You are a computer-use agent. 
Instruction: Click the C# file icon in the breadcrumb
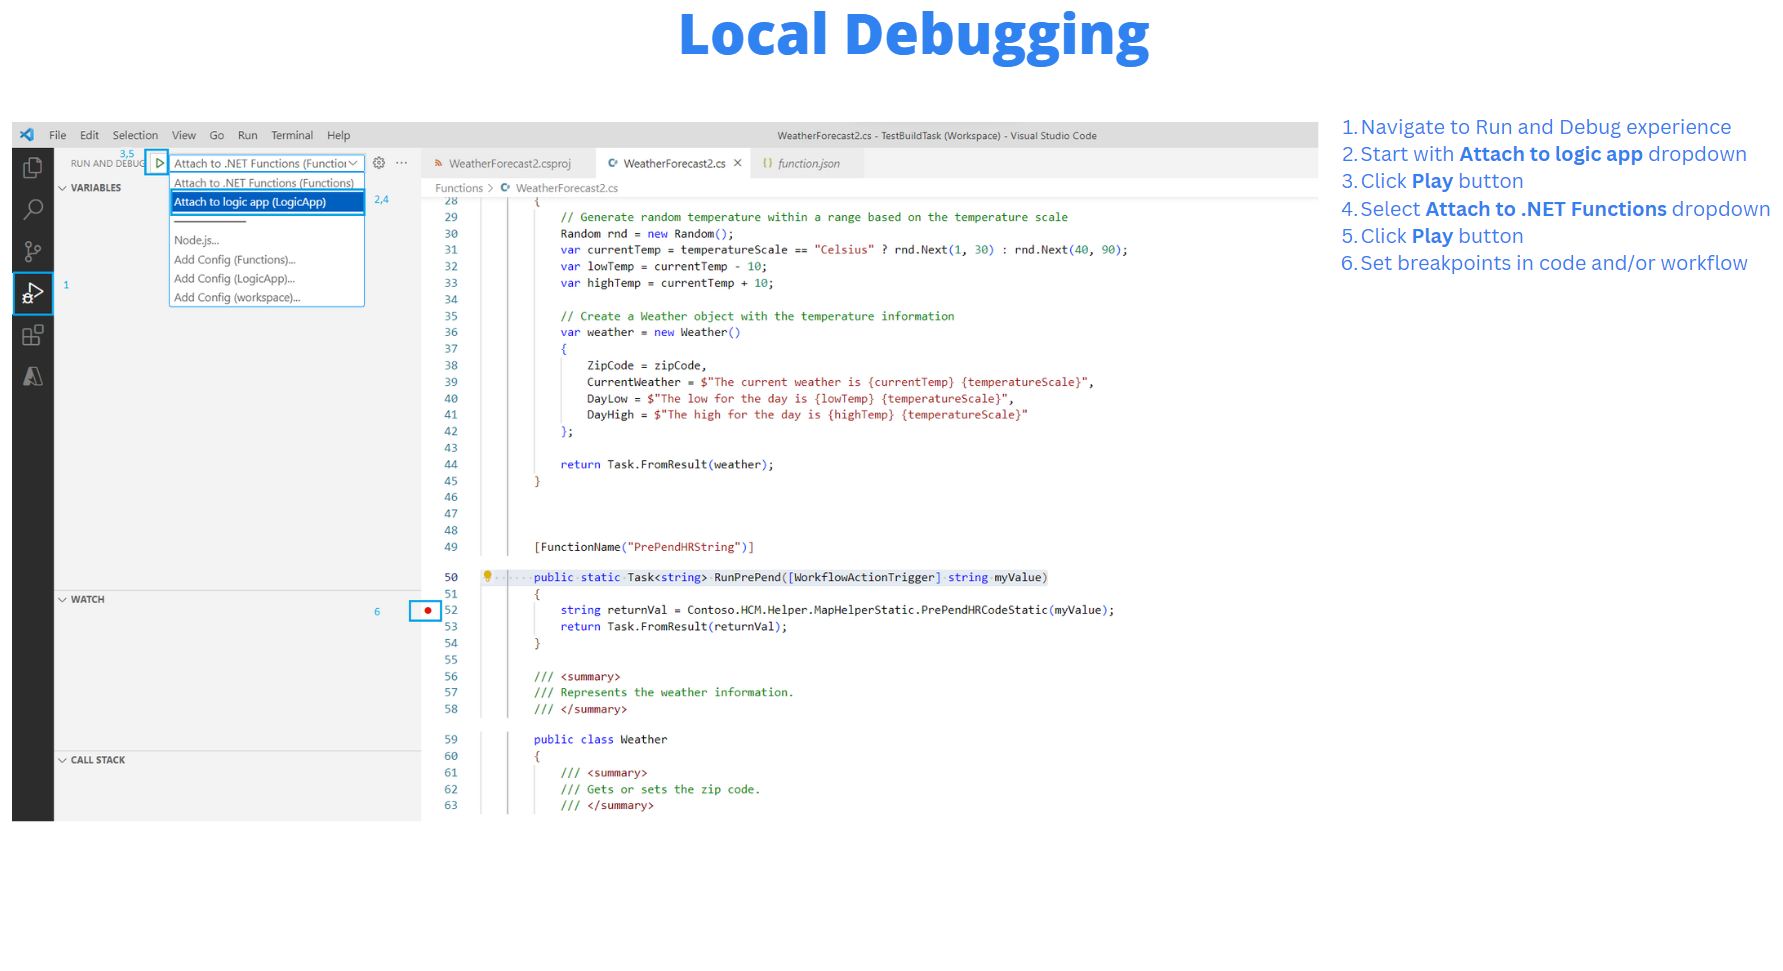[506, 188]
